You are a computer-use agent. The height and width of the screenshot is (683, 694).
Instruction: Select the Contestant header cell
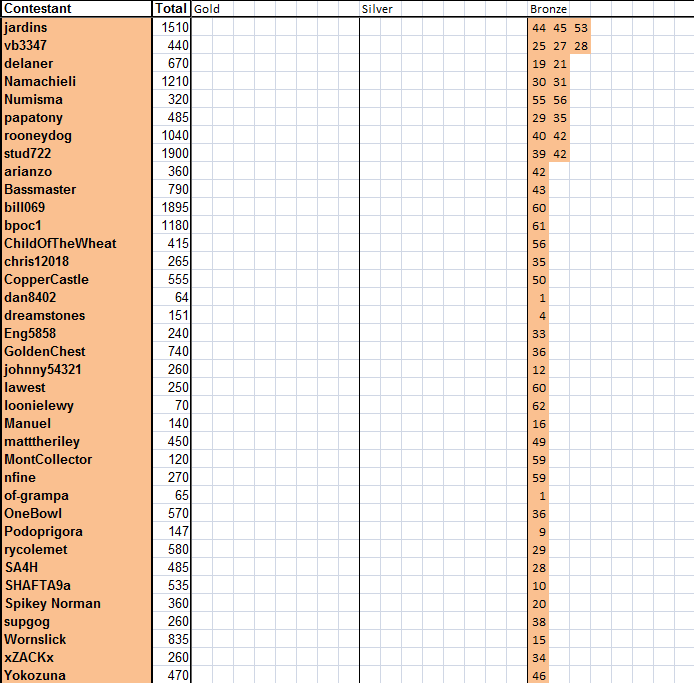pyautogui.click(x=77, y=9)
